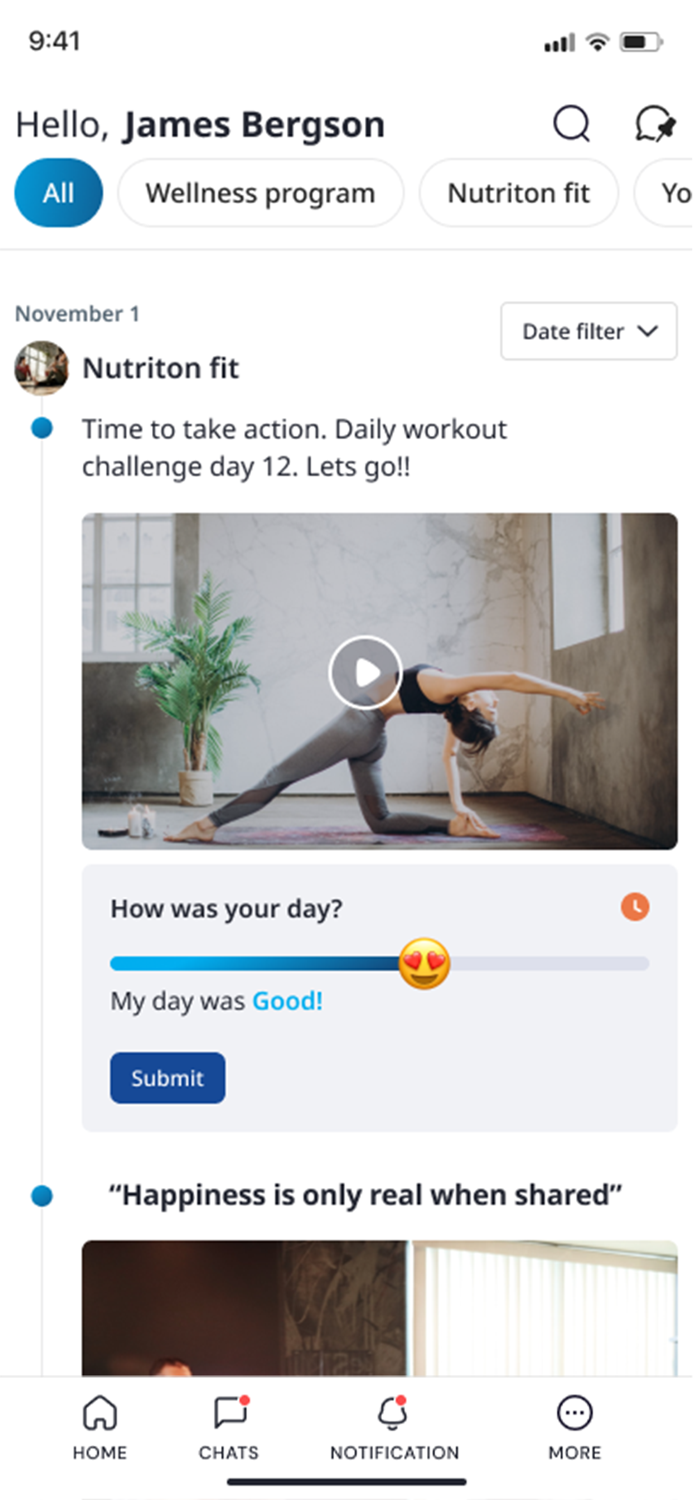Open the Nutriton fit post title
Viewport: 693px width, 1500px height.
[160, 368]
